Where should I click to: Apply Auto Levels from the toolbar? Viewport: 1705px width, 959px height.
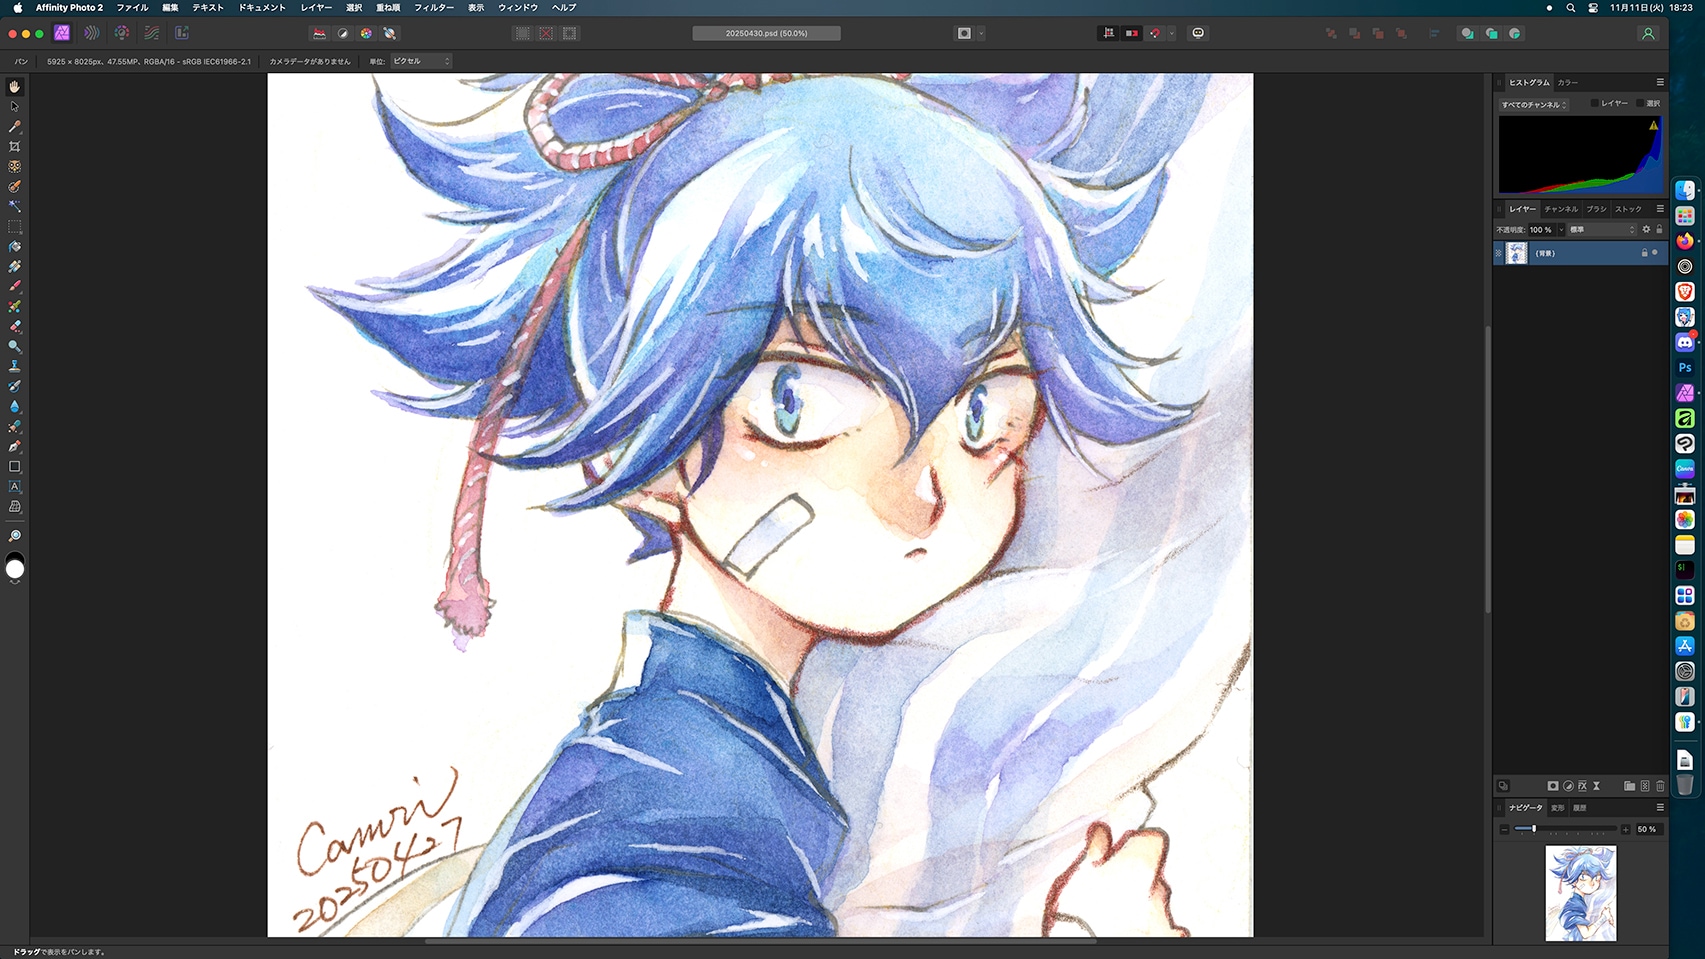coord(319,33)
